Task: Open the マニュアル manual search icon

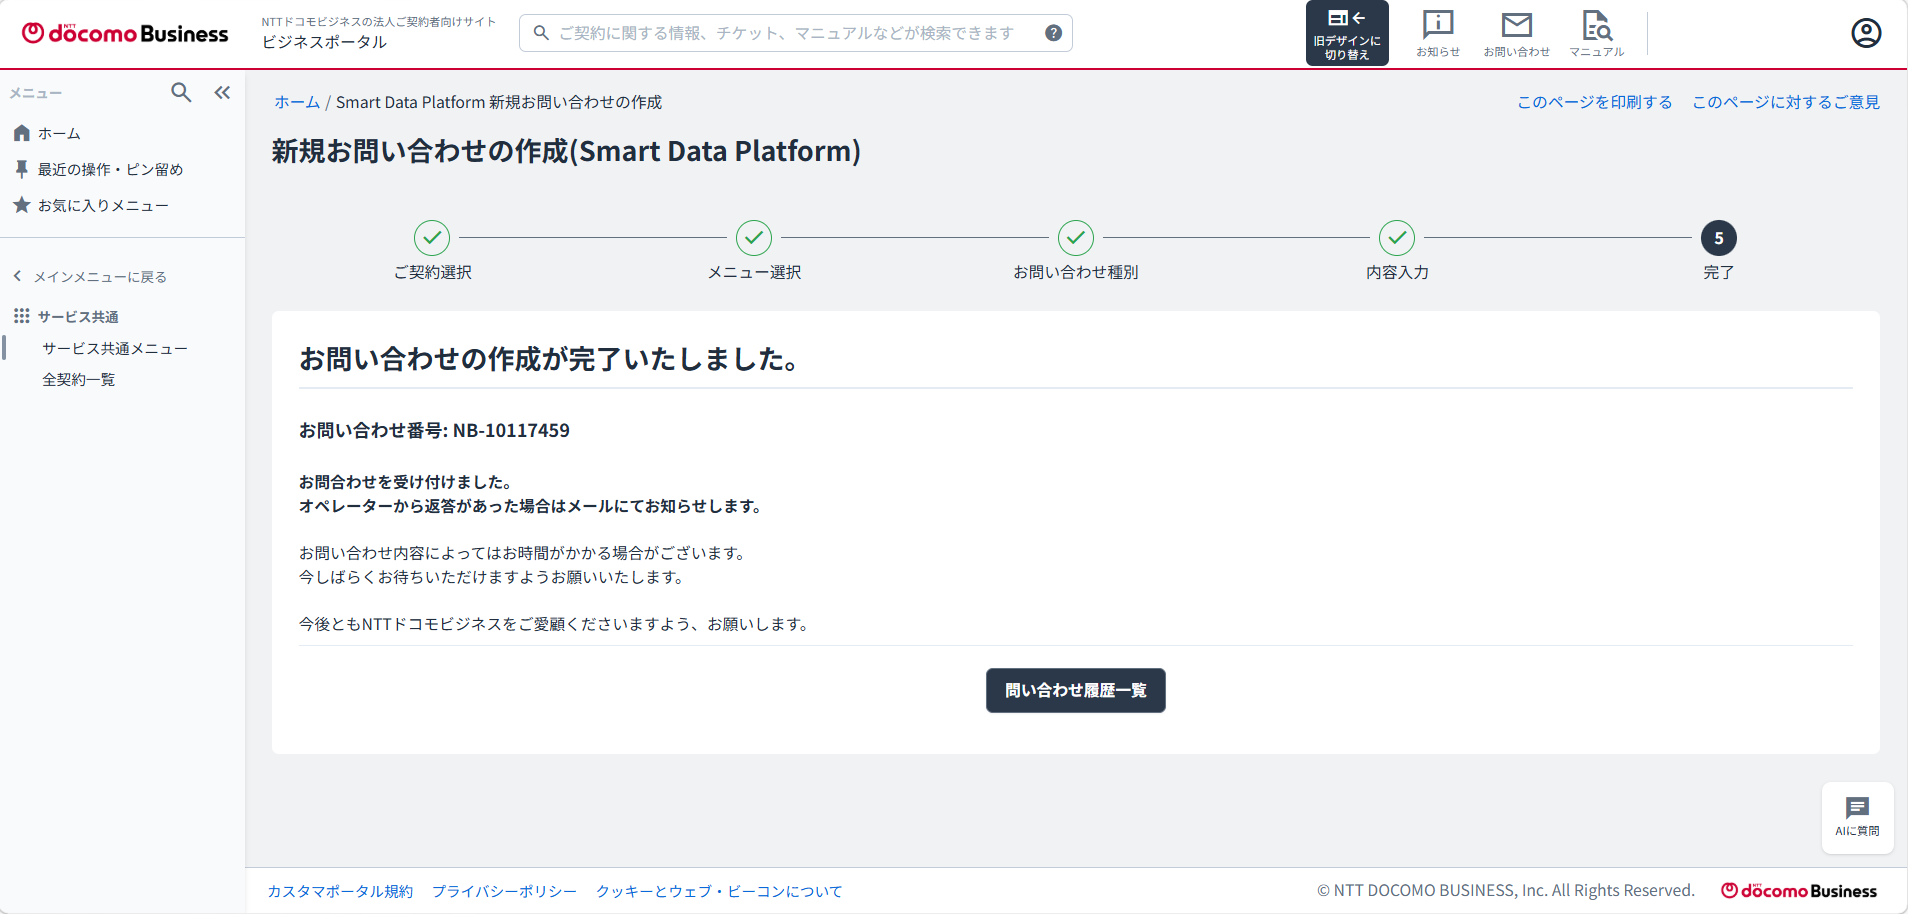Action: tap(1596, 34)
